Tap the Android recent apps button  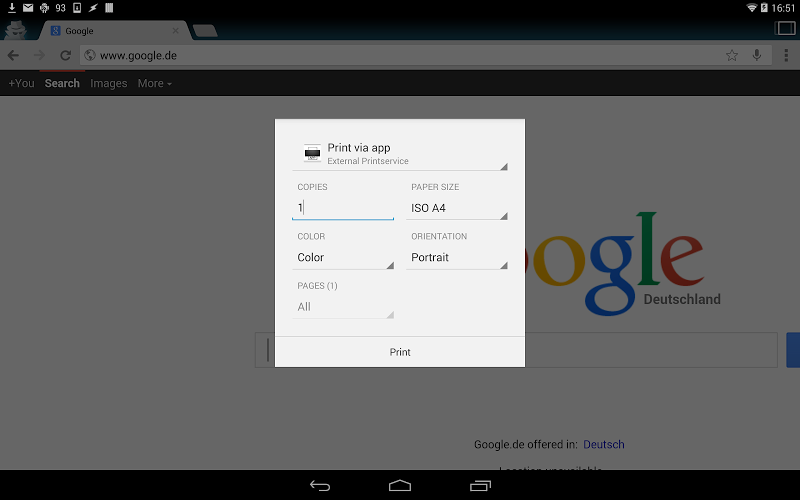[x=480, y=486]
